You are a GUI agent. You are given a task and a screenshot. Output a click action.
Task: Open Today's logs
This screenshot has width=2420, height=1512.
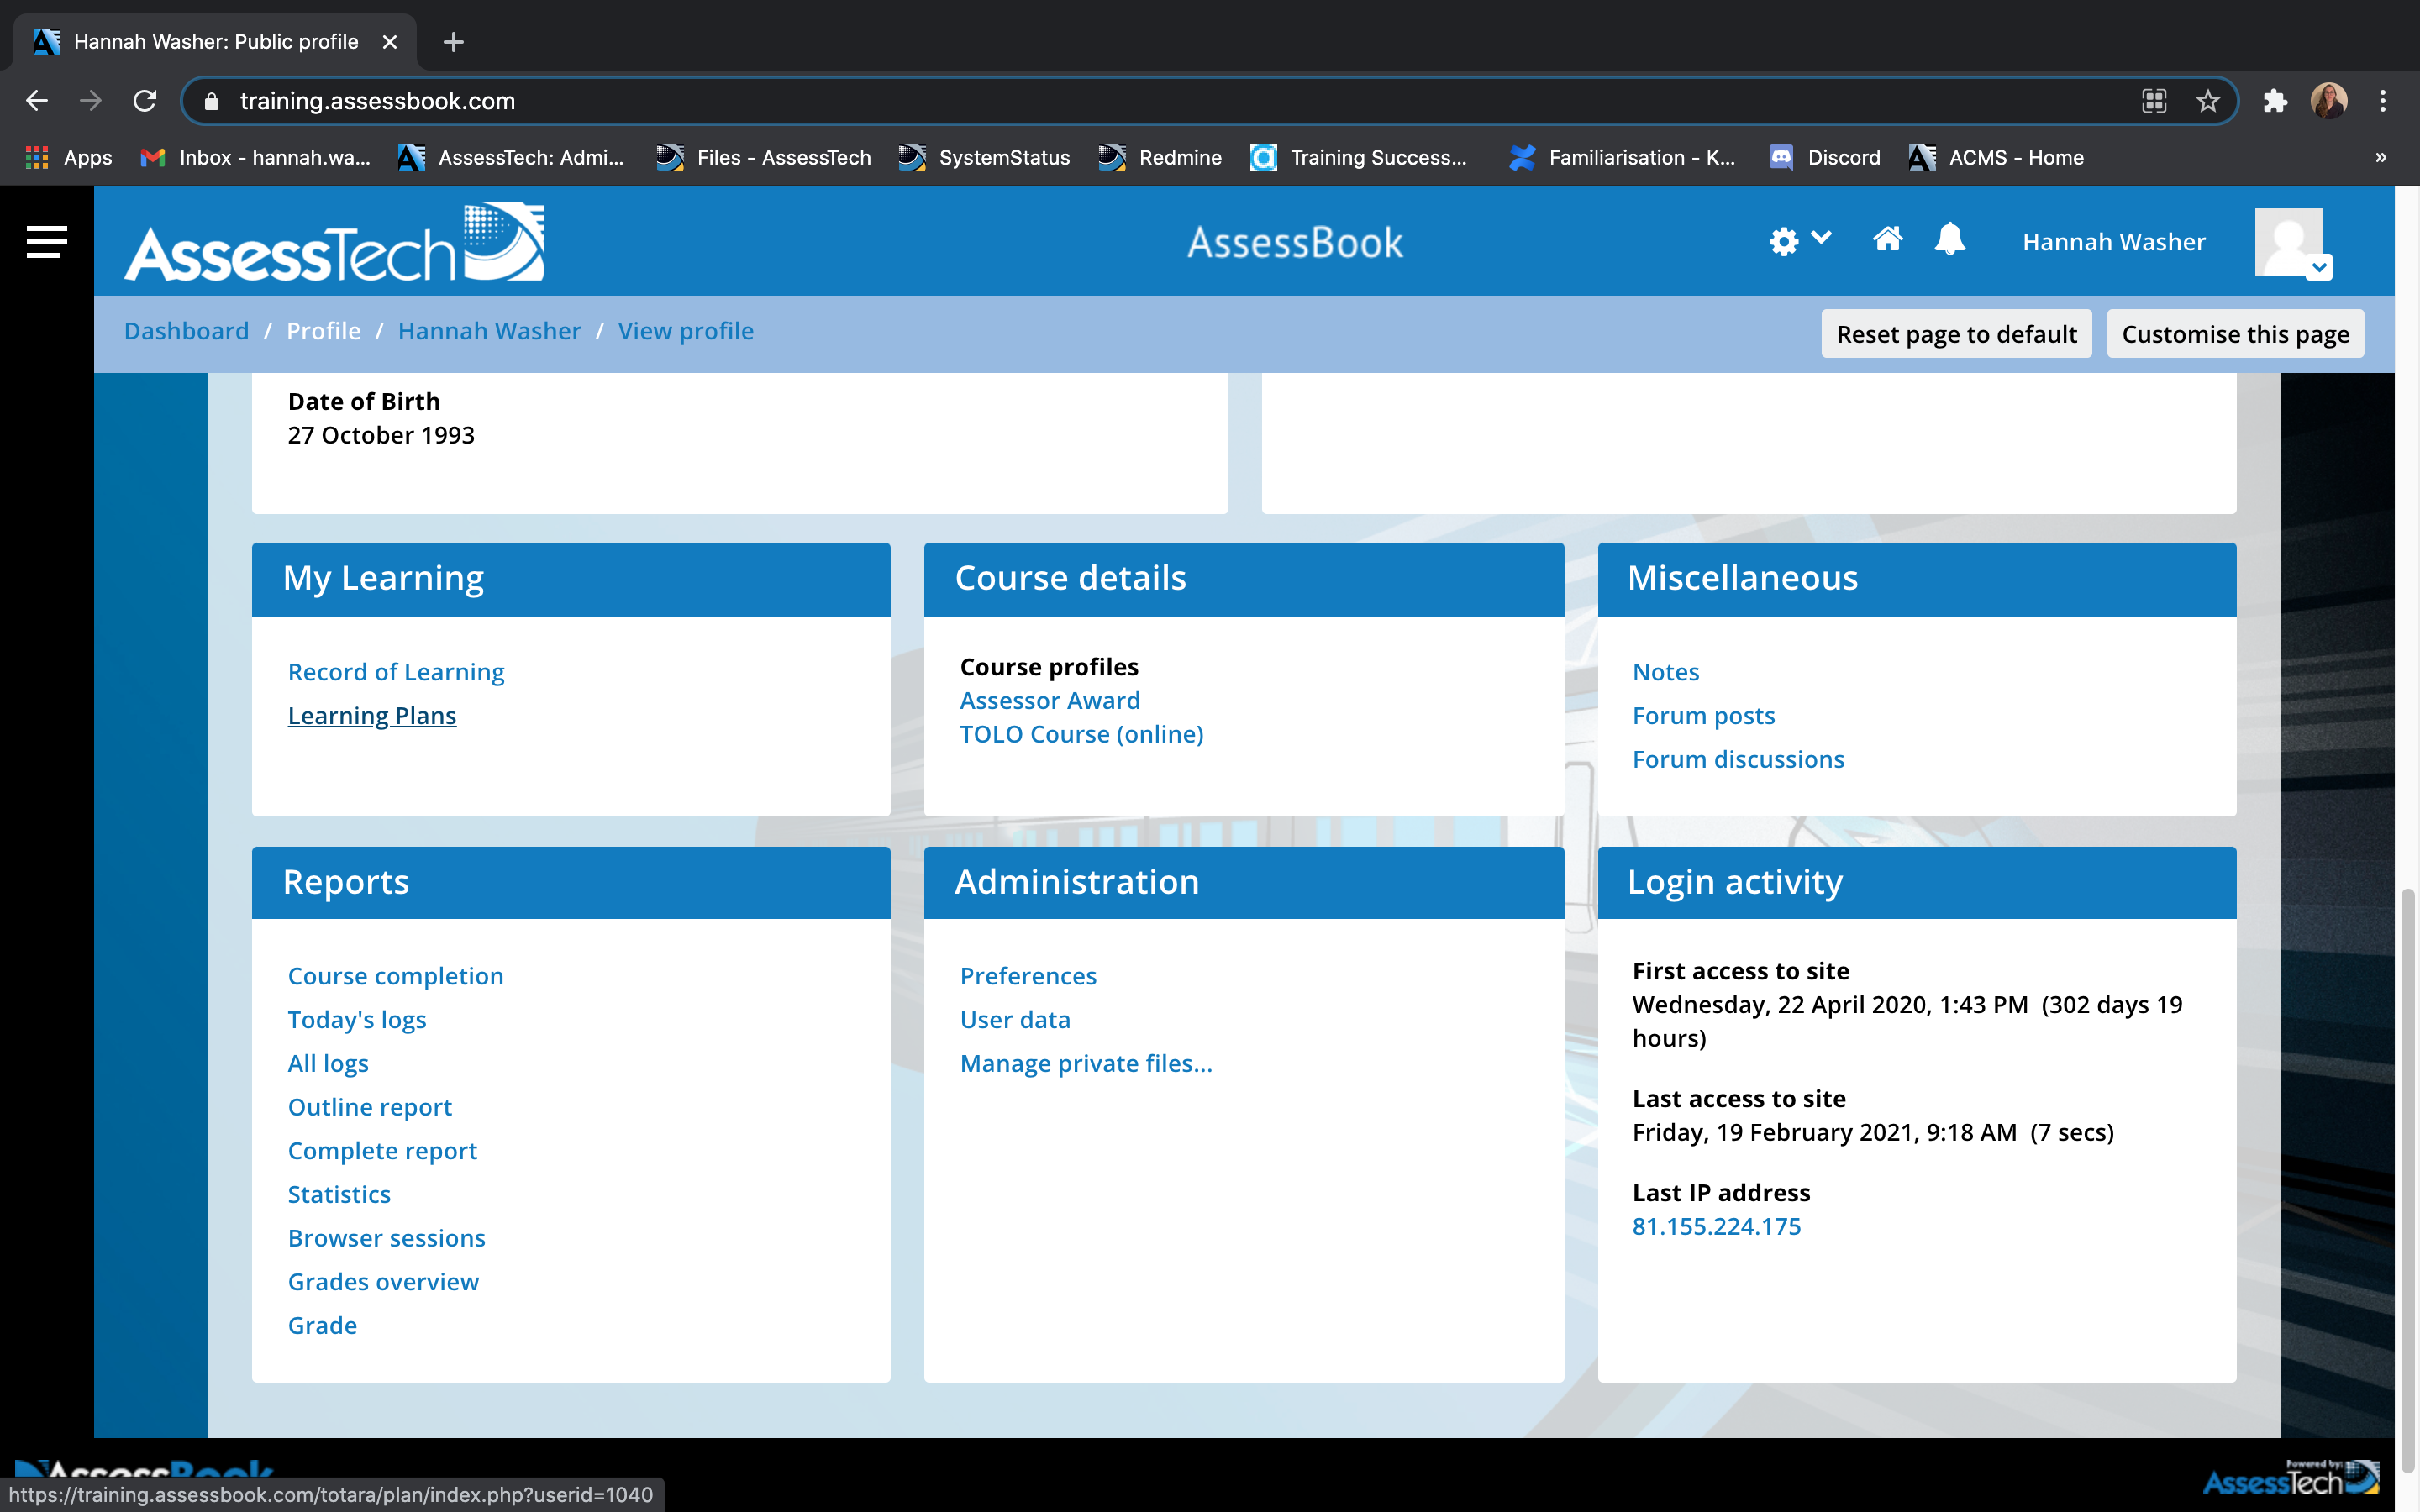pos(357,1020)
